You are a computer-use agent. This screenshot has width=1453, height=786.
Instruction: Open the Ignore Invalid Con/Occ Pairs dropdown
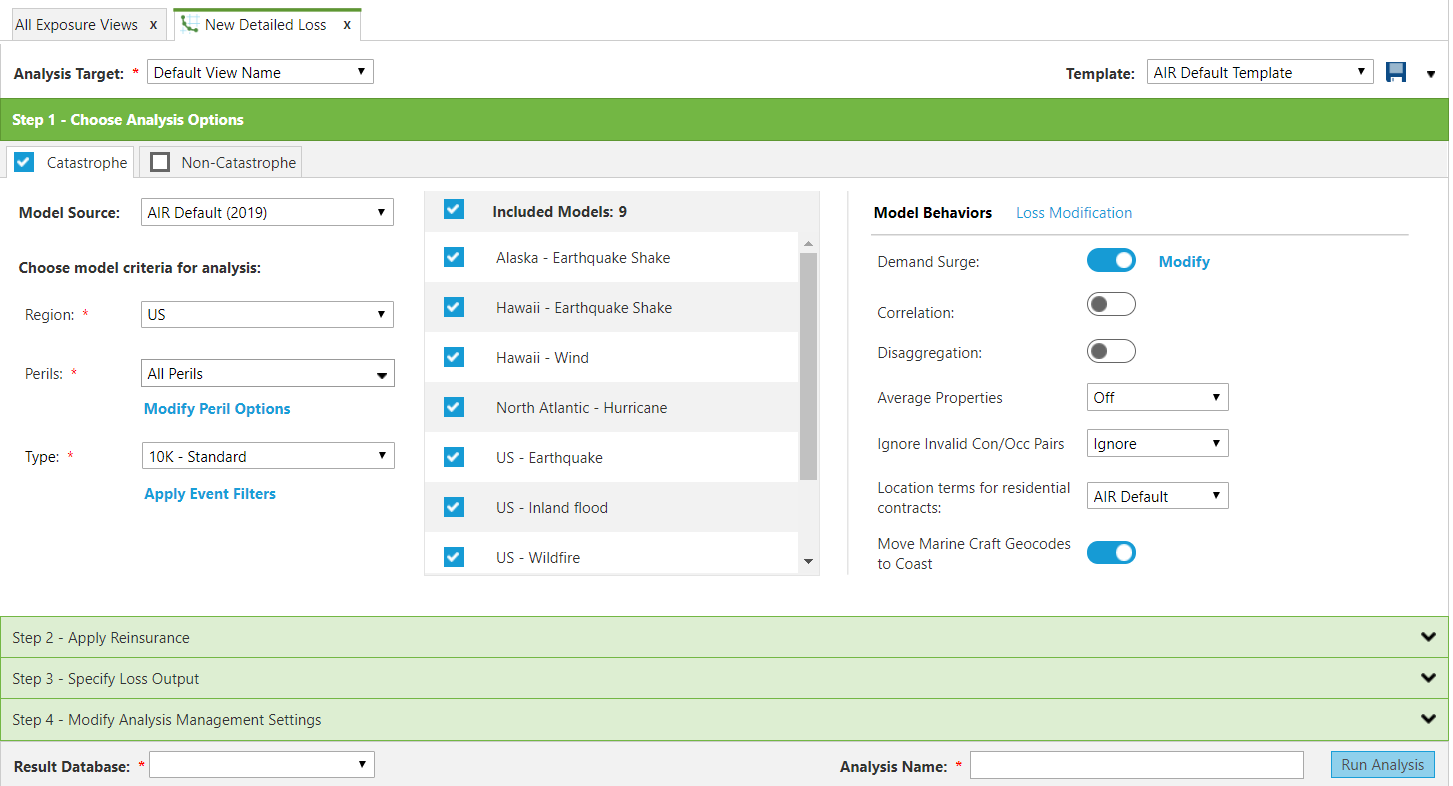(1157, 443)
